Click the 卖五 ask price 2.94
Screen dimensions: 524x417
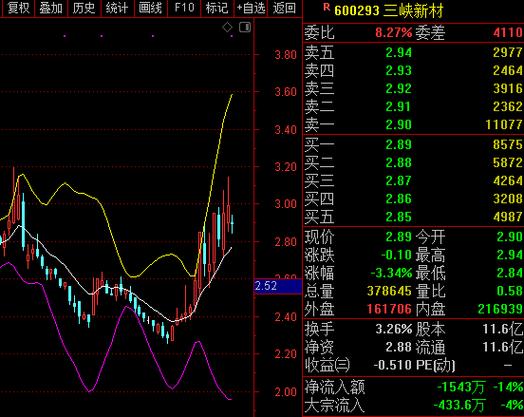[398, 53]
